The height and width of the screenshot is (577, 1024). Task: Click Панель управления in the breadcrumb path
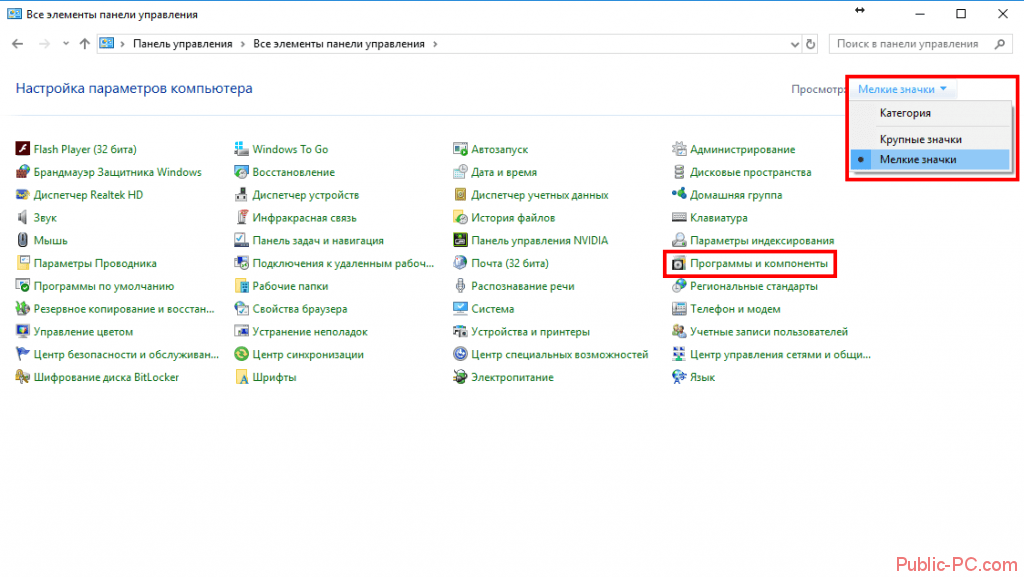tap(182, 44)
